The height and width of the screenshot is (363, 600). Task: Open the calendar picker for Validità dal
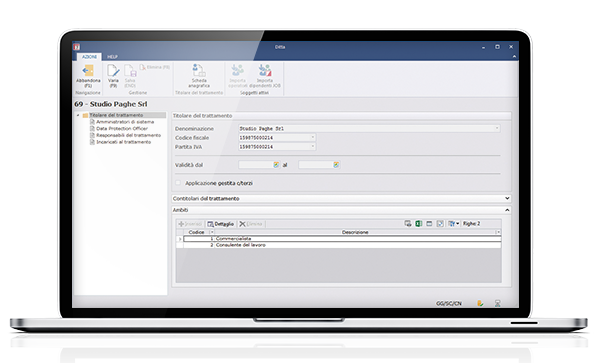click(276, 164)
